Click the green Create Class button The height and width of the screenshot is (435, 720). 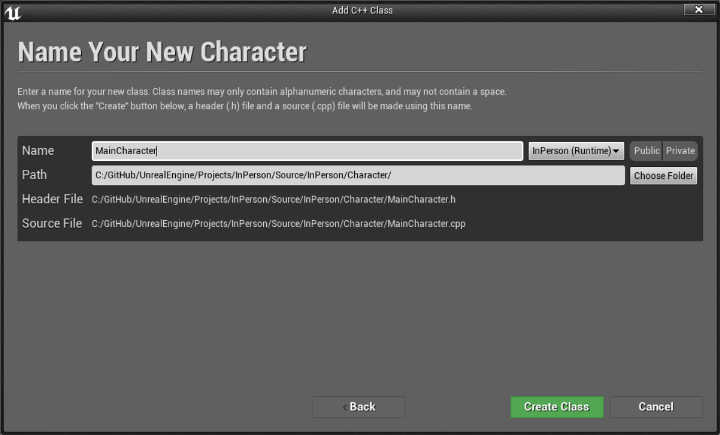click(x=557, y=407)
